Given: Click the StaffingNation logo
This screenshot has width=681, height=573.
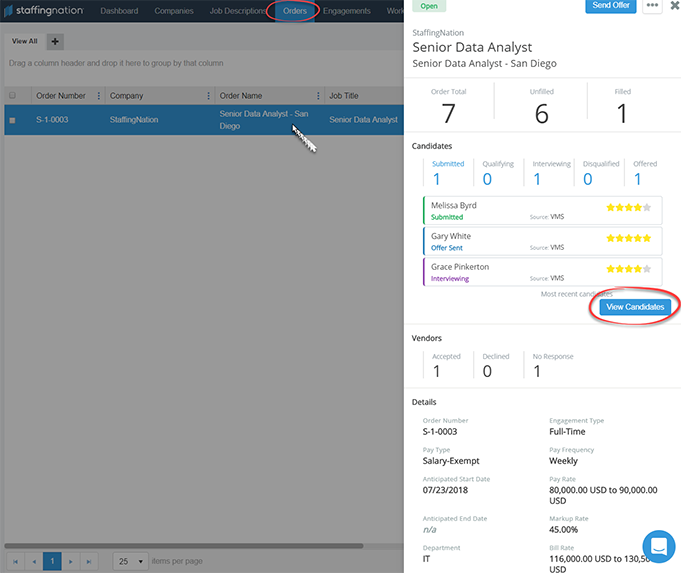Looking at the screenshot, I should point(42,11).
